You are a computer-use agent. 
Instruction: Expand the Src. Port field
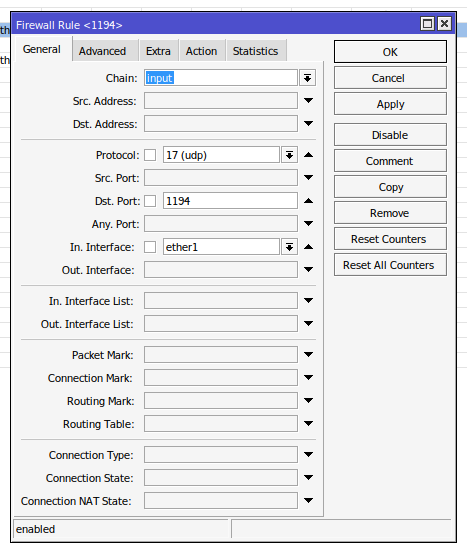(x=309, y=177)
